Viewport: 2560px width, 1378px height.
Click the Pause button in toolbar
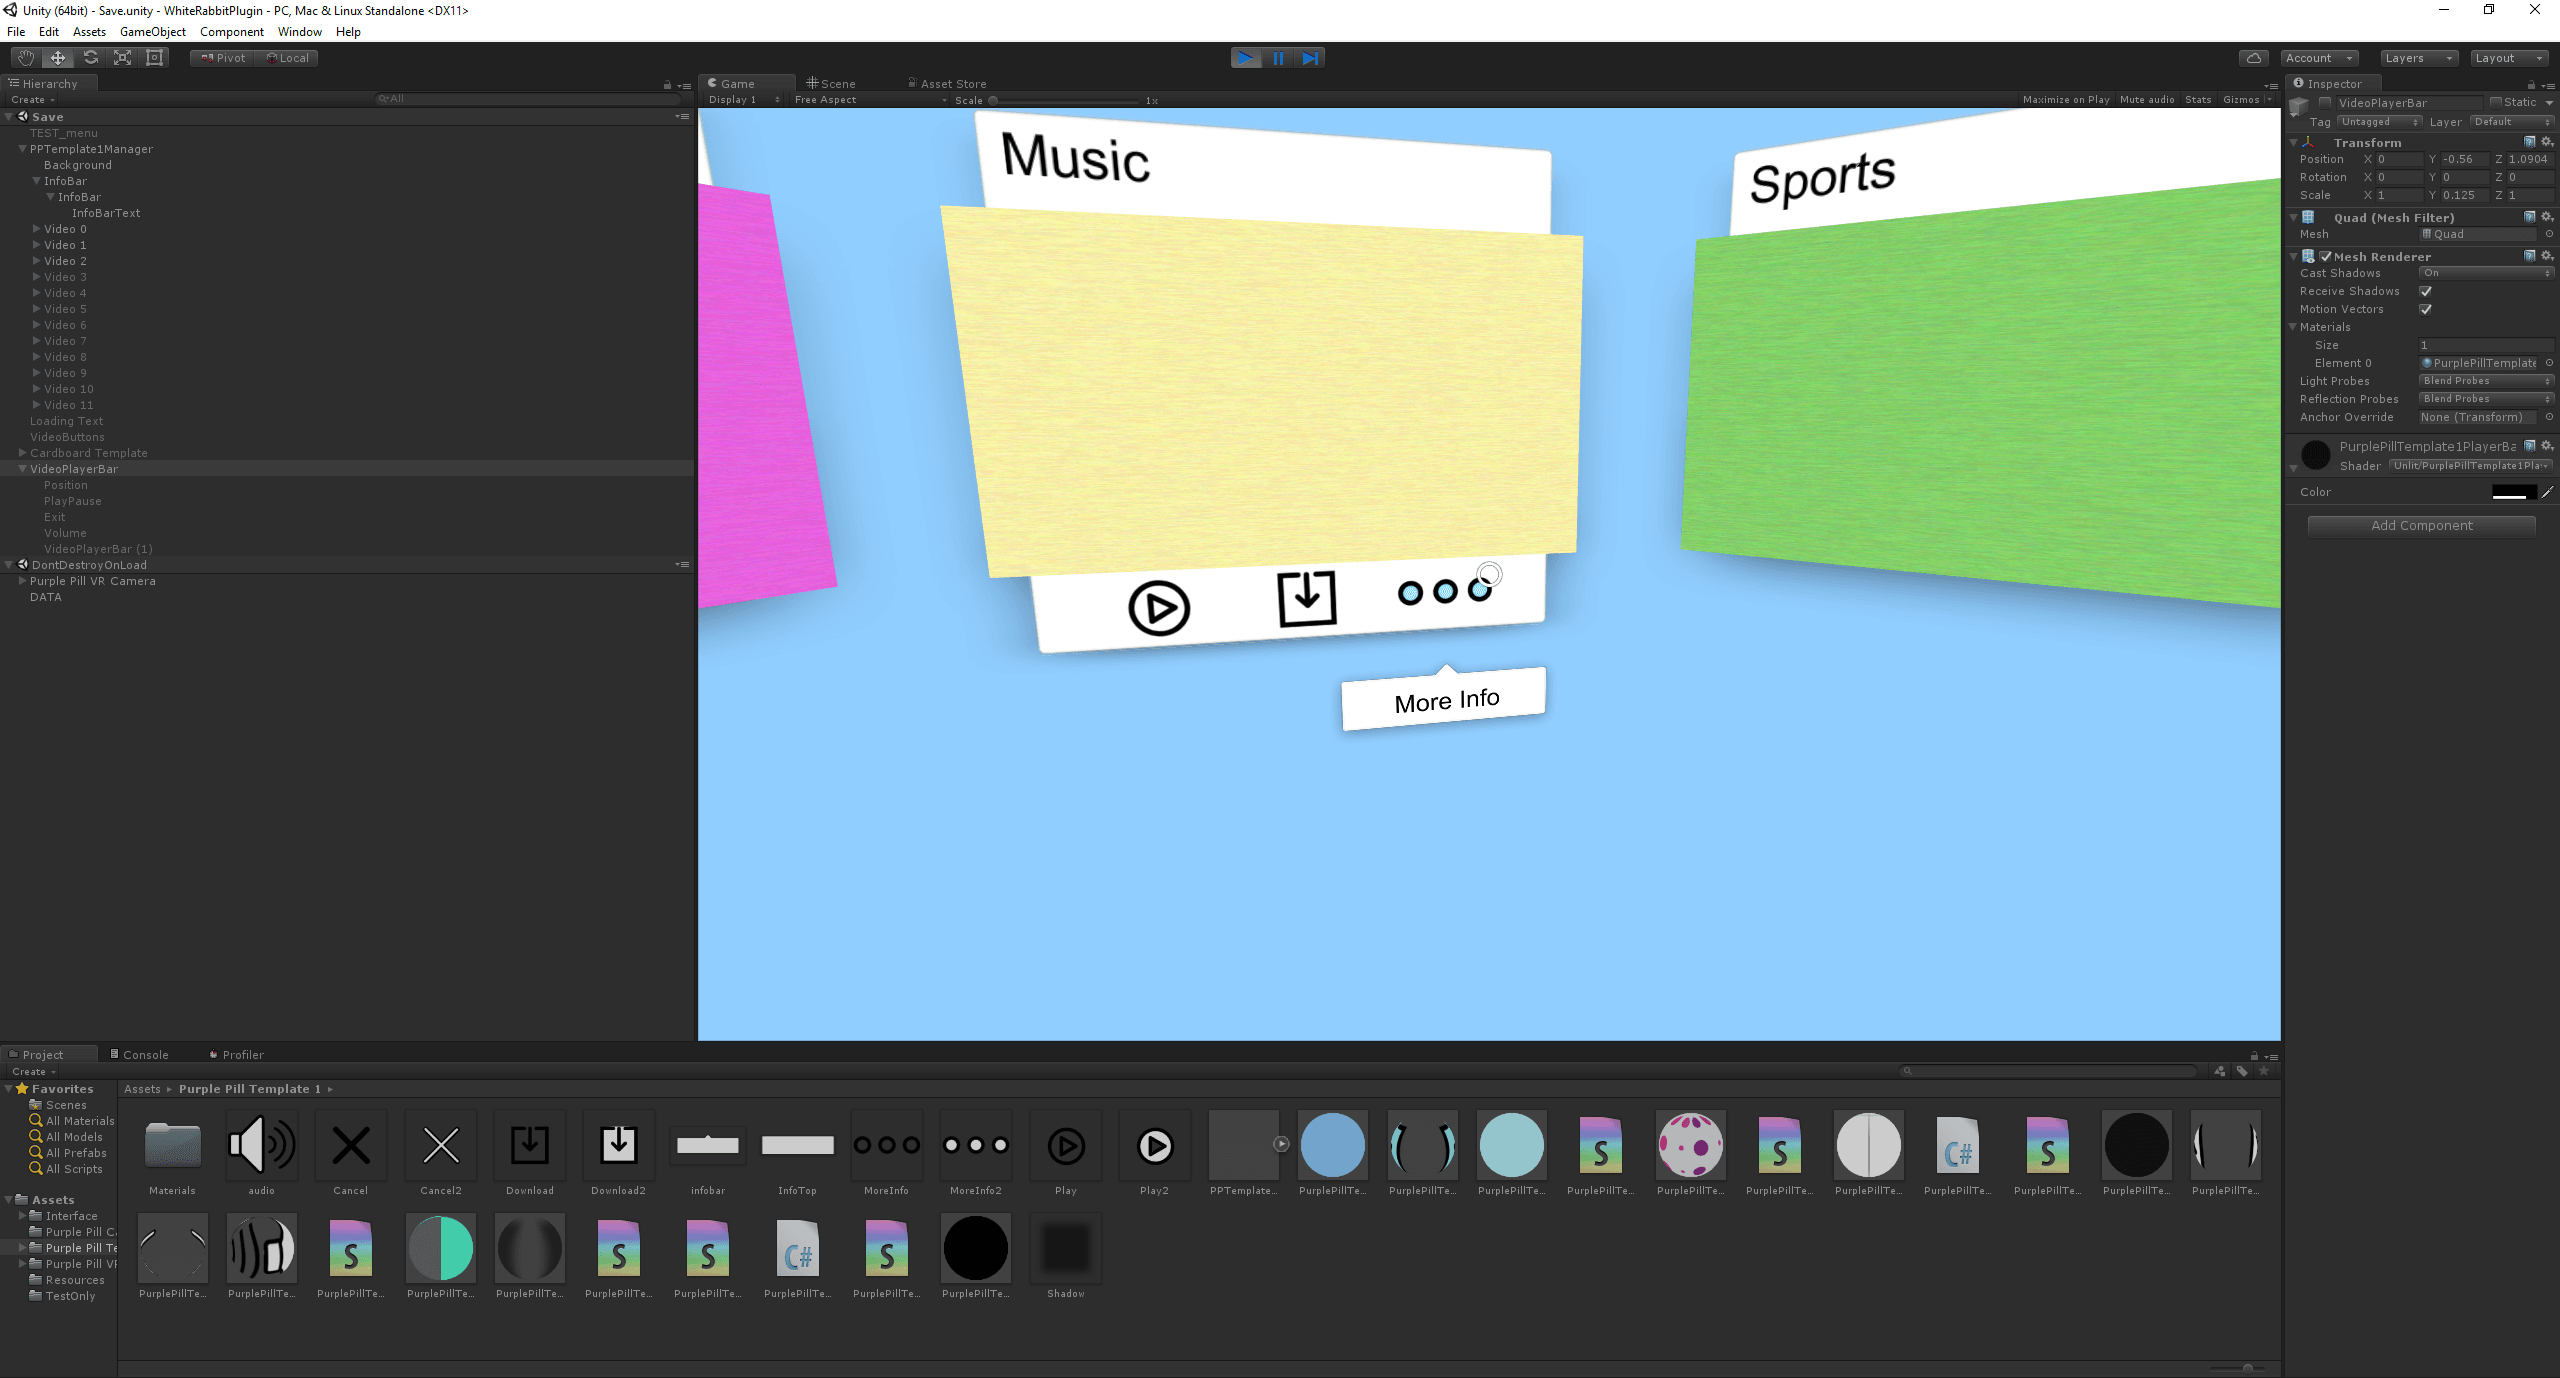click(x=1278, y=58)
